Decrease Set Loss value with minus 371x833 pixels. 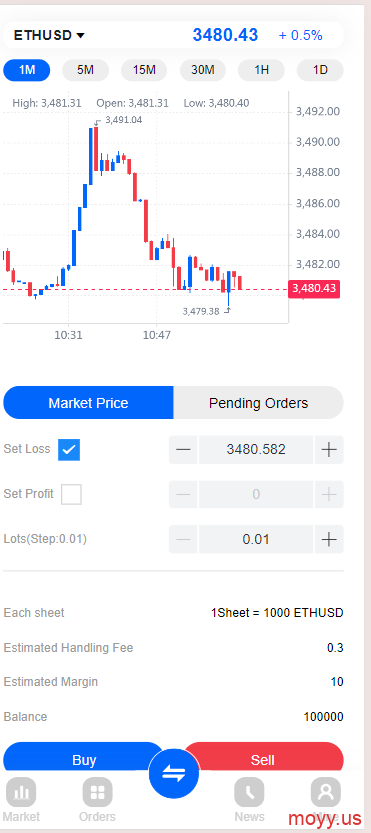coord(183,449)
